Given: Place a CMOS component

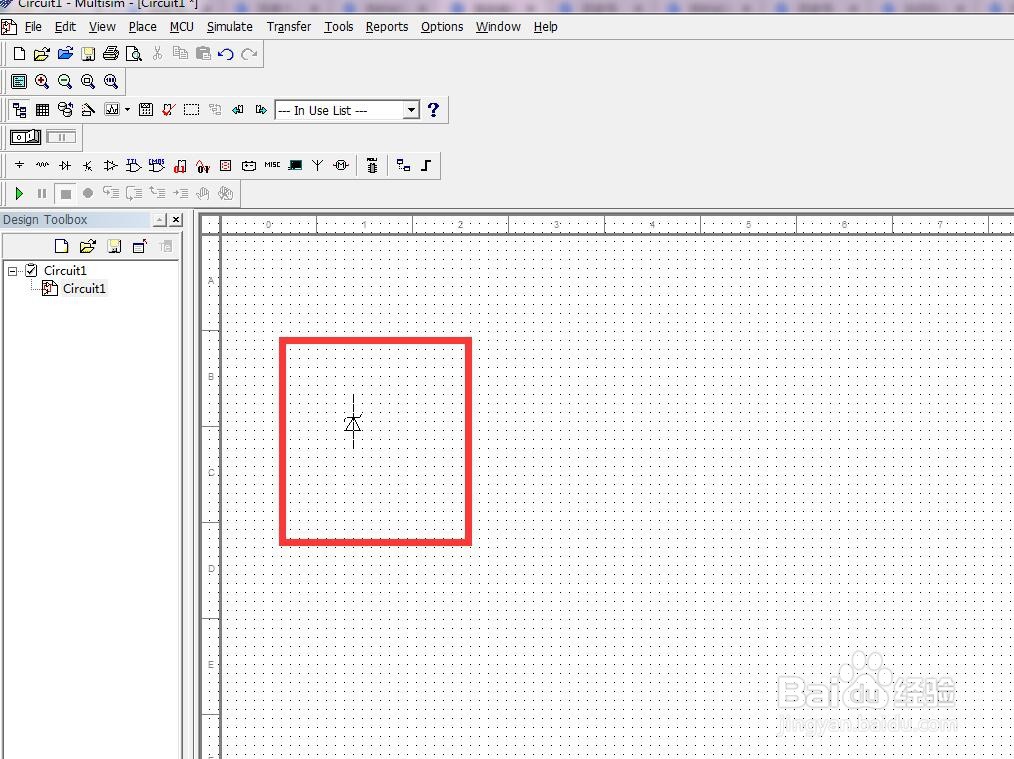Looking at the screenshot, I should 156,166.
